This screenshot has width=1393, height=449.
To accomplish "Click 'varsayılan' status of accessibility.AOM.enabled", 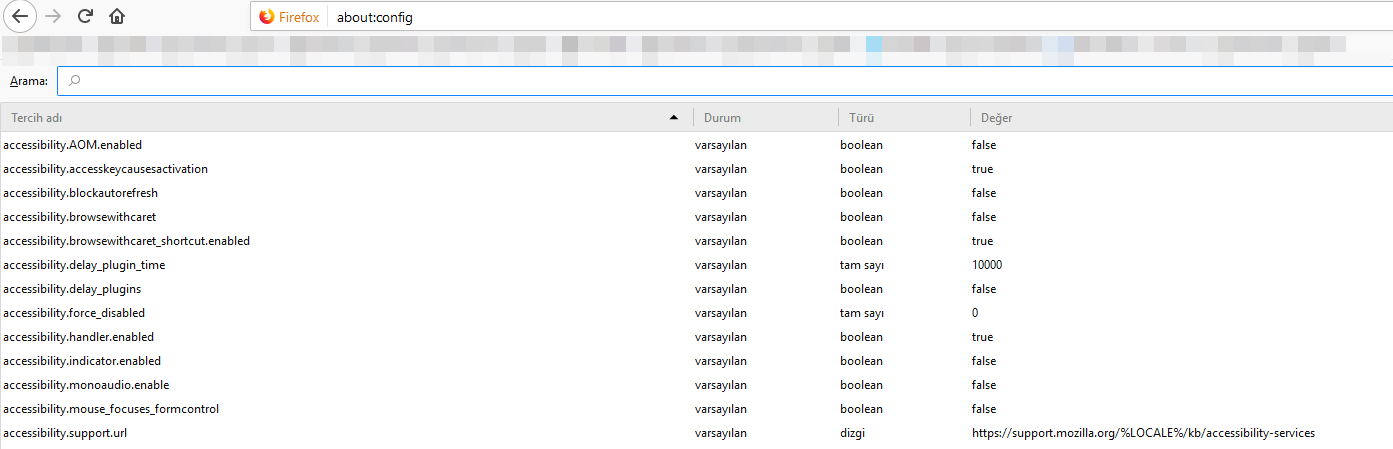I will [x=721, y=145].
